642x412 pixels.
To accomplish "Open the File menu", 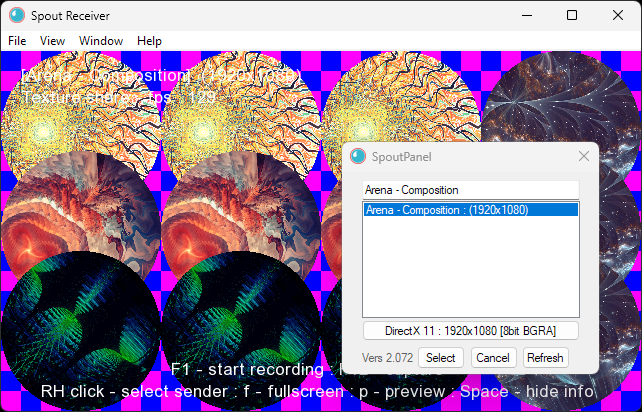I will (x=17, y=41).
